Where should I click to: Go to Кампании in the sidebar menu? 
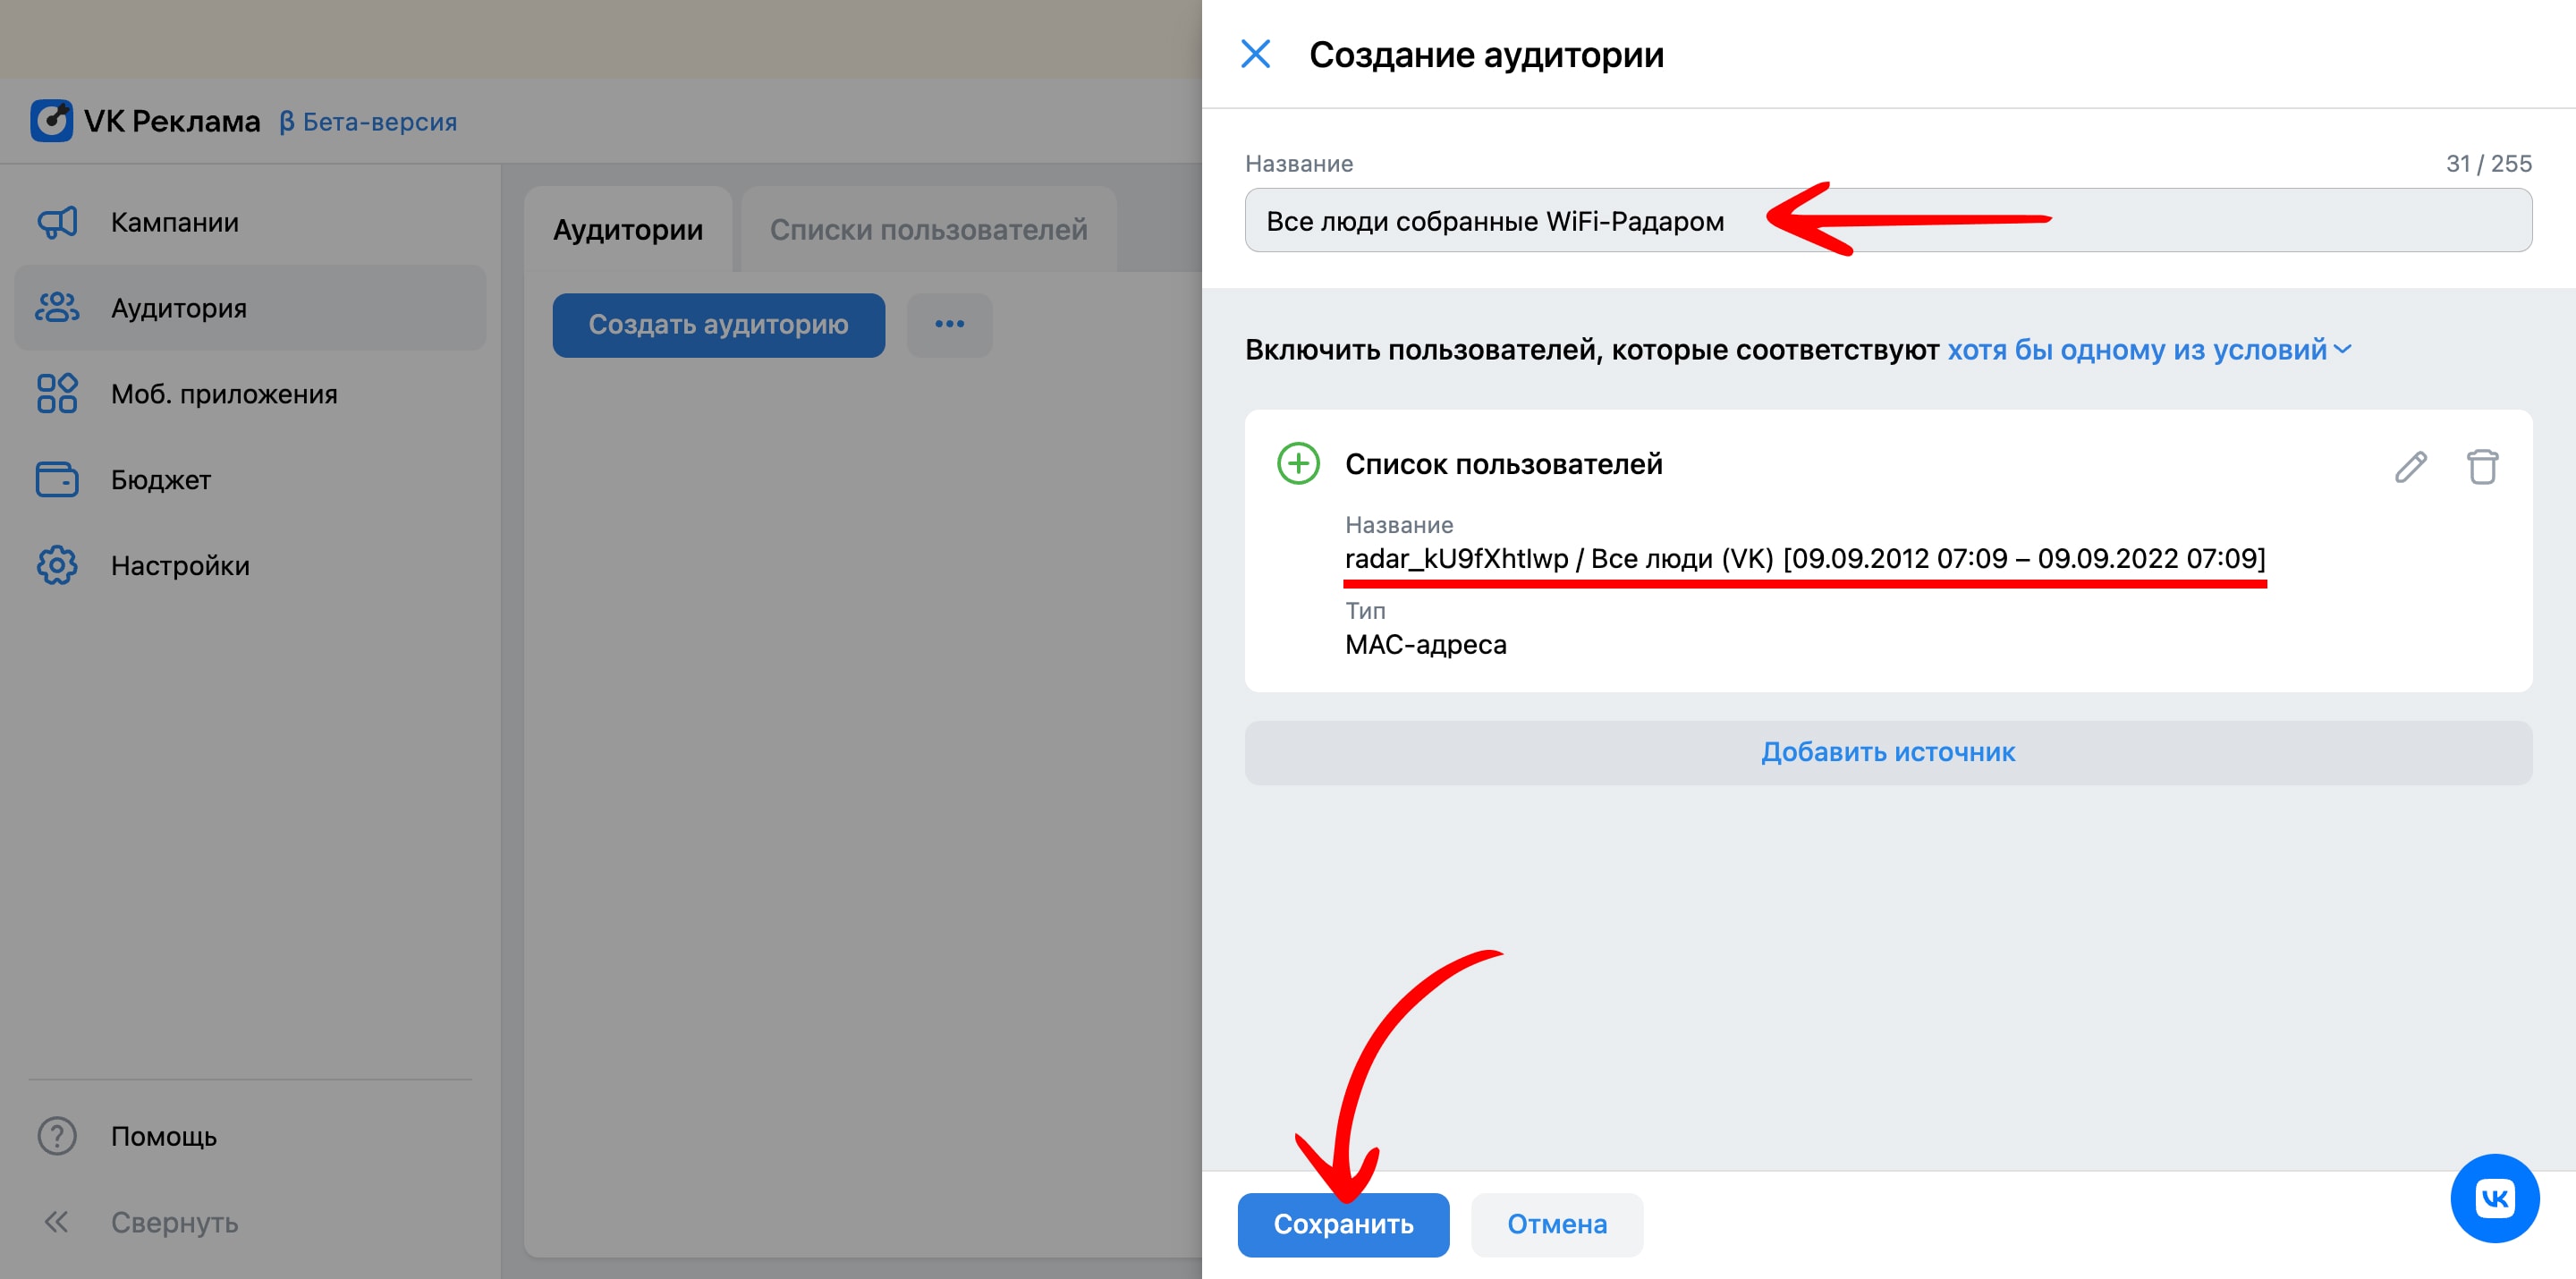[250, 222]
